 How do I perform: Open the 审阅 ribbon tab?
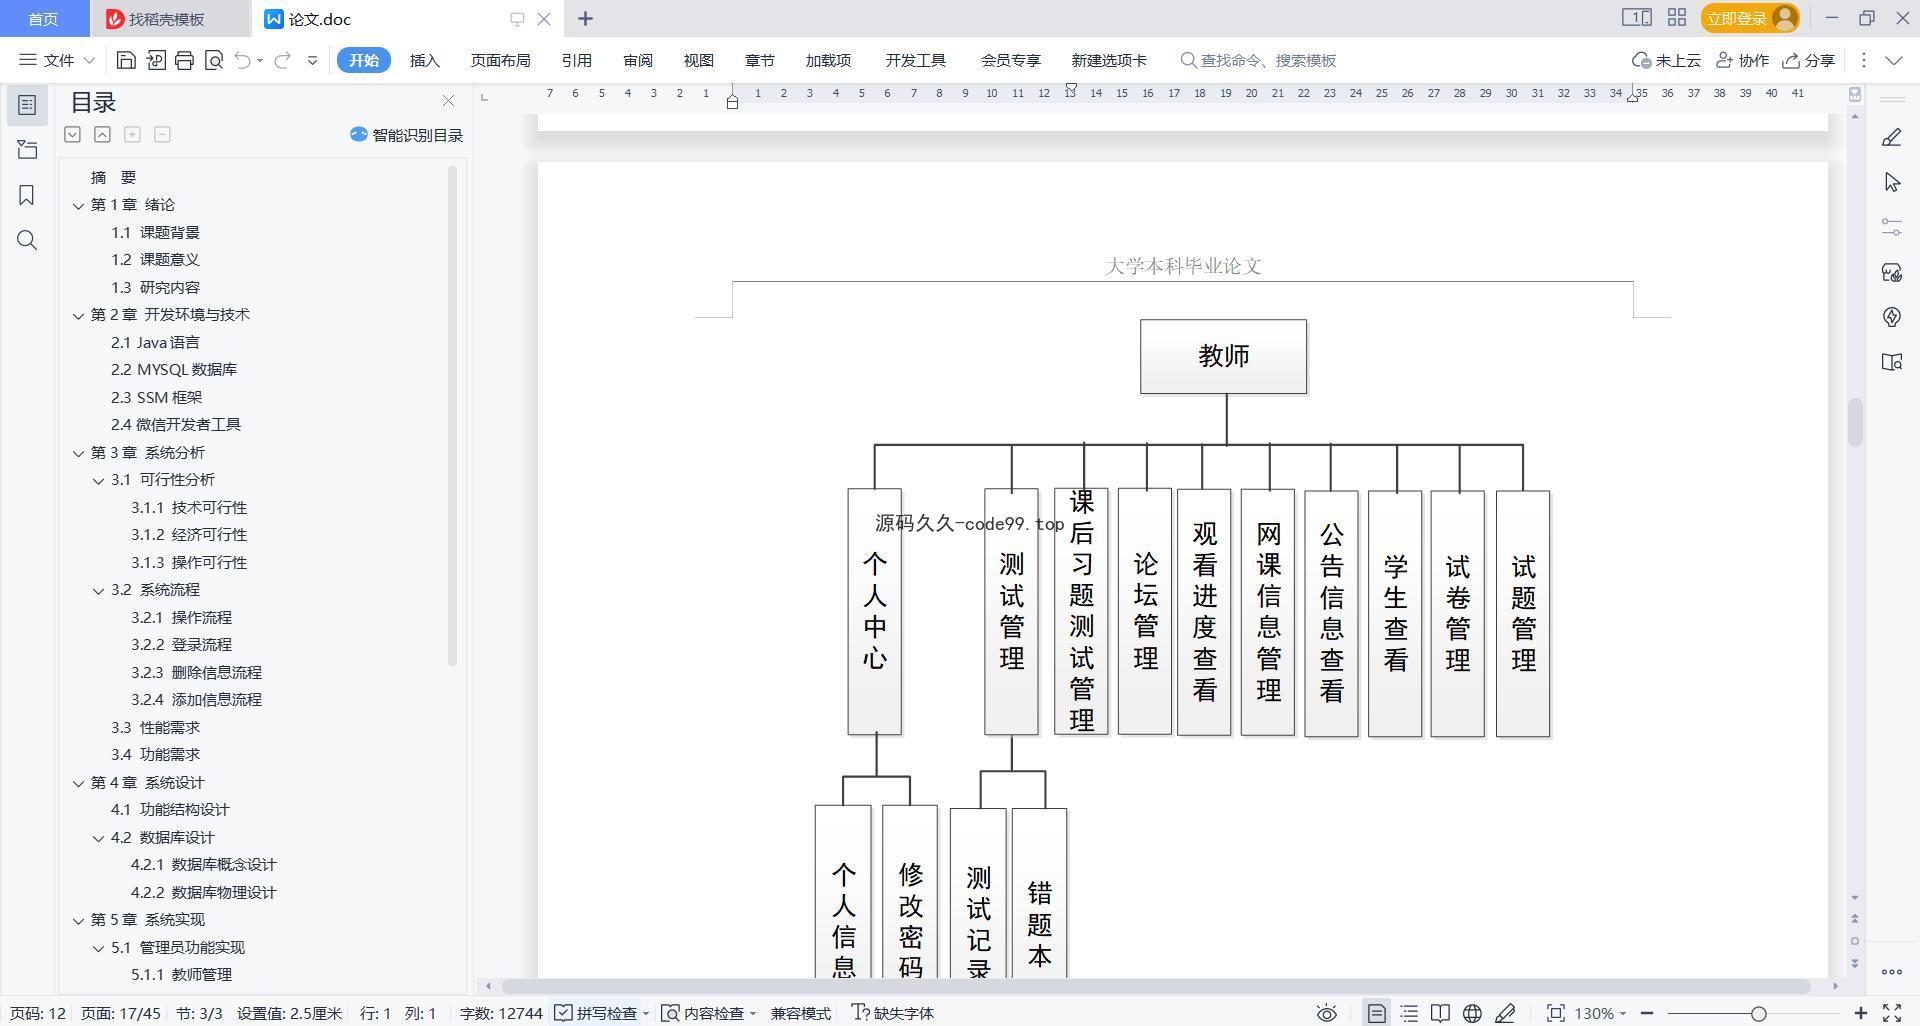(x=638, y=60)
